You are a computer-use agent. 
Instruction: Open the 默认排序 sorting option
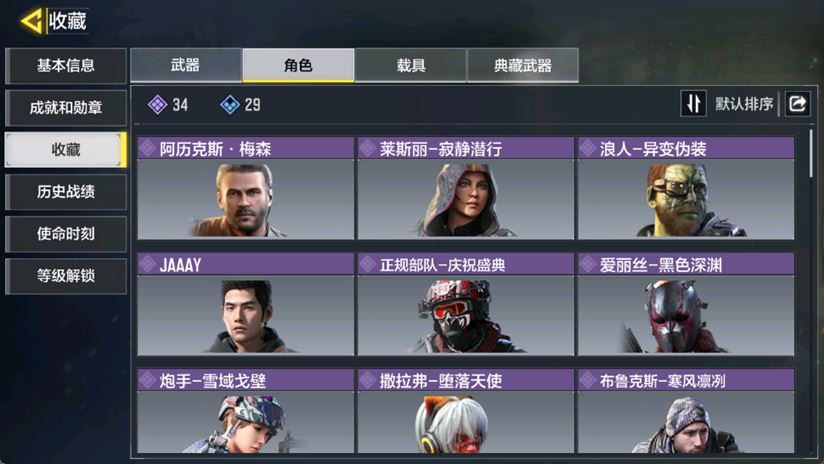click(x=744, y=104)
